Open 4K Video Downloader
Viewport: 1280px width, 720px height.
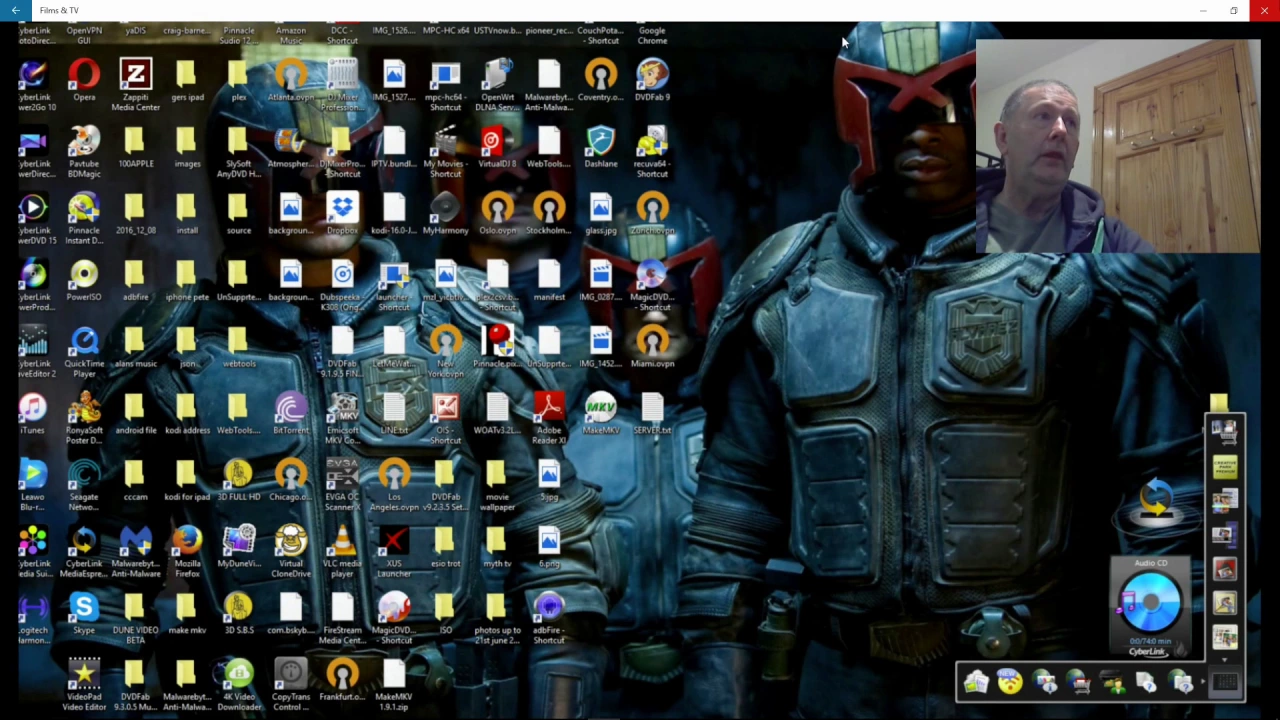239,684
